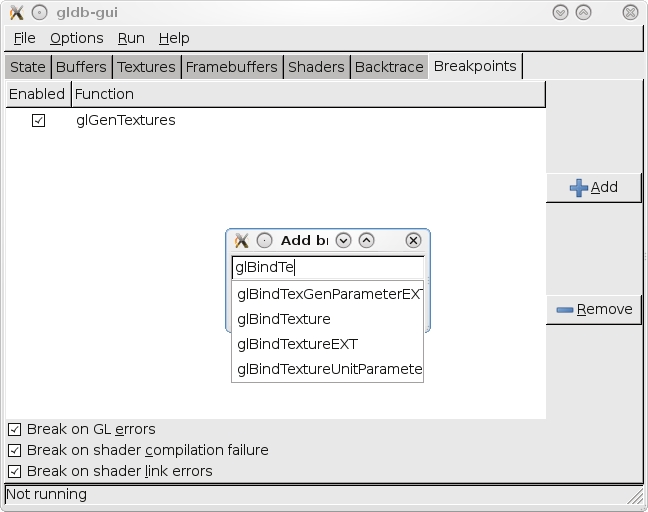Click the main window's up-arrow maximize icon
The height and width of the screenshot is (512, 648).
[x=583, y=12]
